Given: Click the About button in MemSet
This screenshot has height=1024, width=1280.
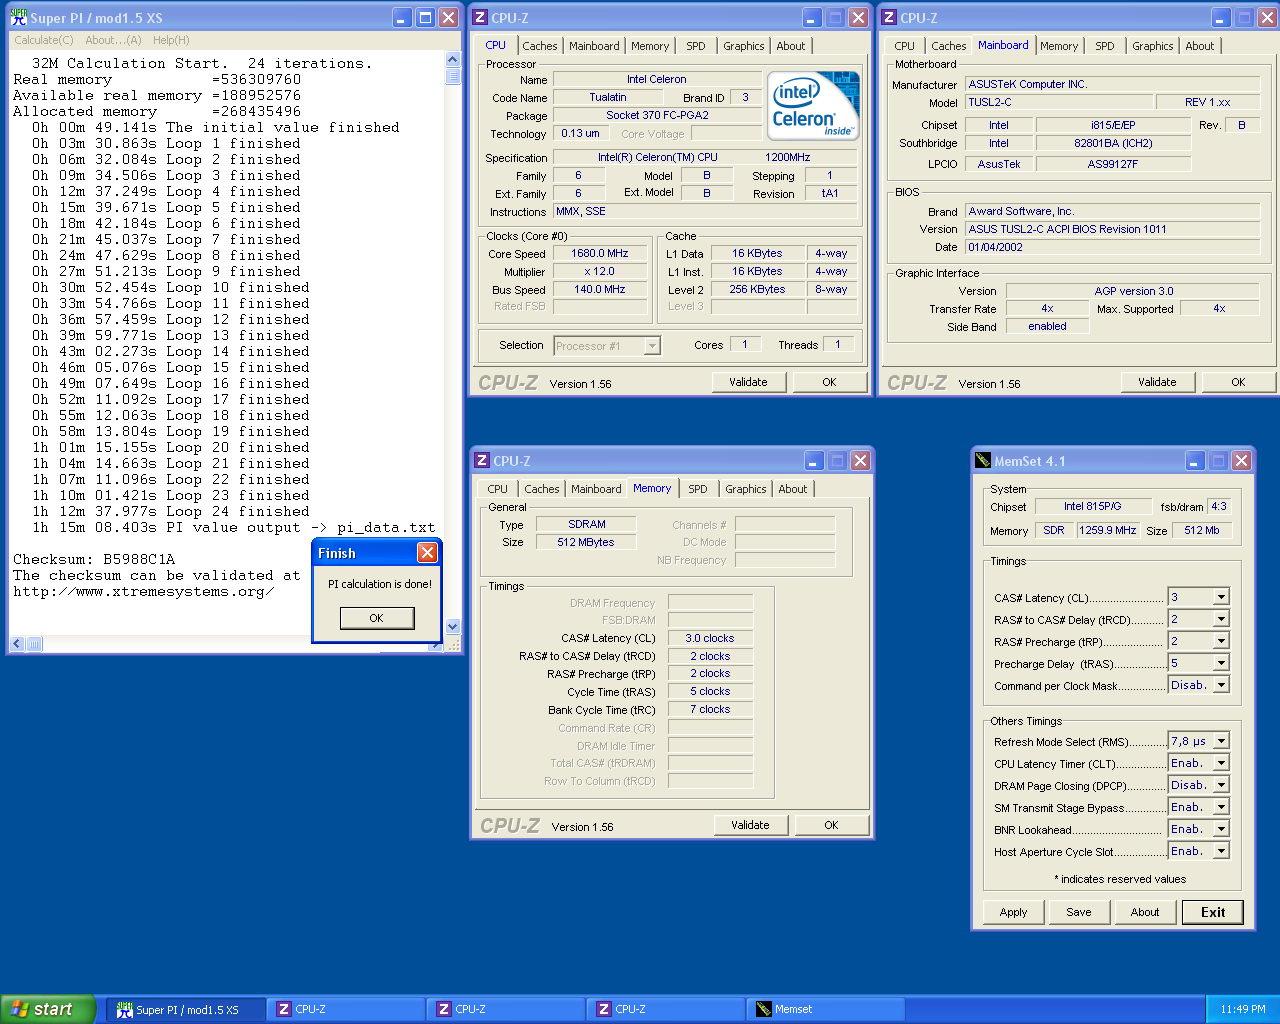Looking at the screenshot, I should coord(1145,912).
